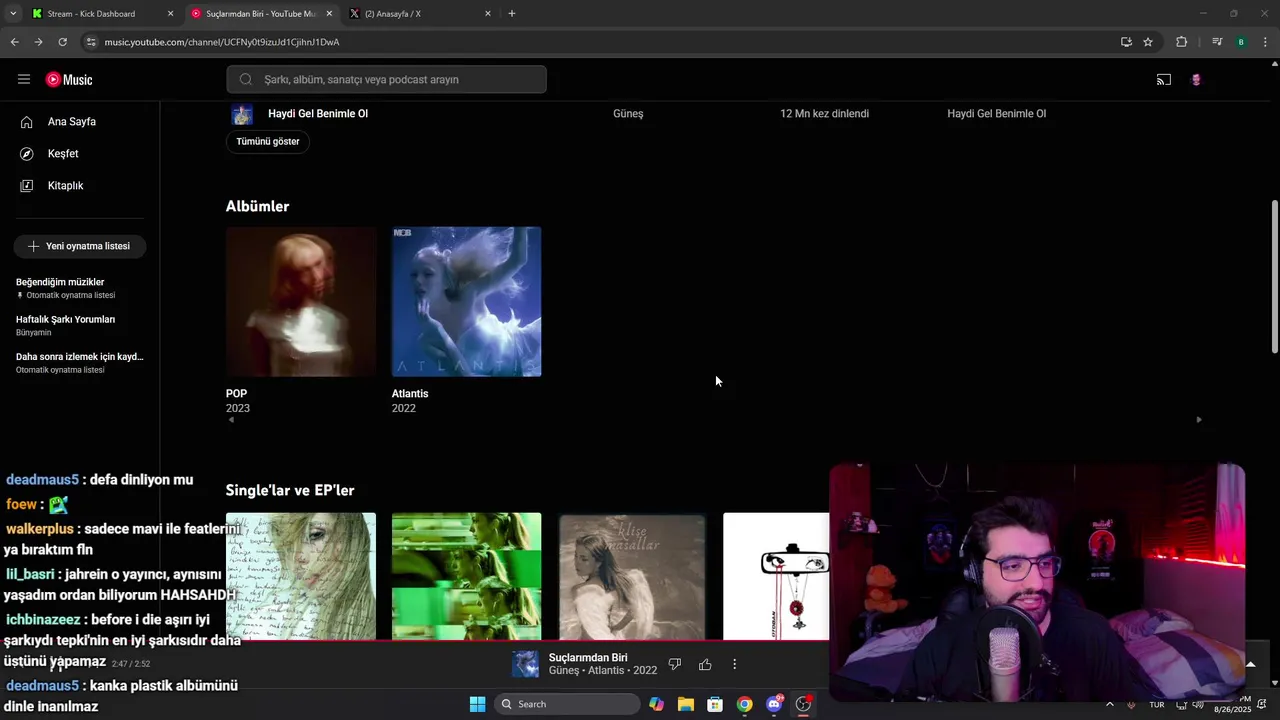The width and height of the screenshot is (1280, 720).
Task: Open the POP album cover
Action: tap(301, 301)
